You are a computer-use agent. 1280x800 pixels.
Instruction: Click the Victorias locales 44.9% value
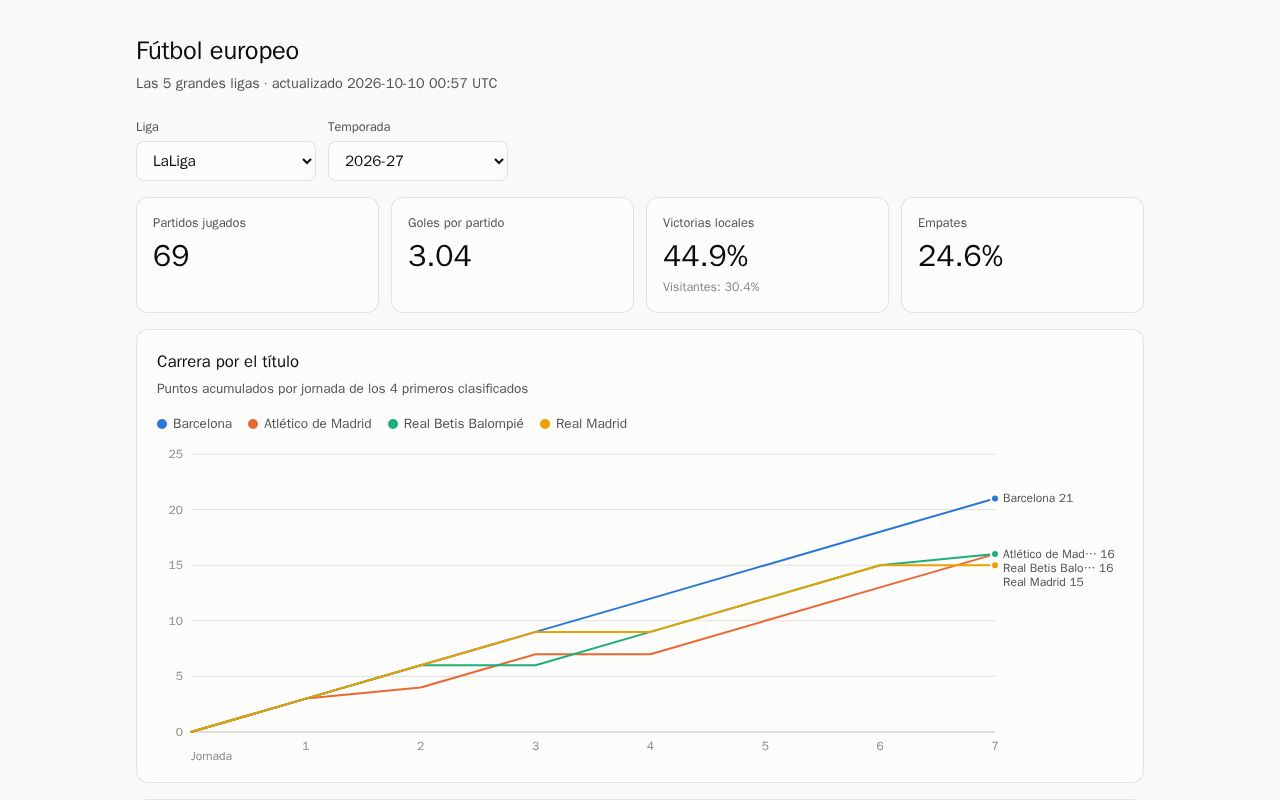705,257
